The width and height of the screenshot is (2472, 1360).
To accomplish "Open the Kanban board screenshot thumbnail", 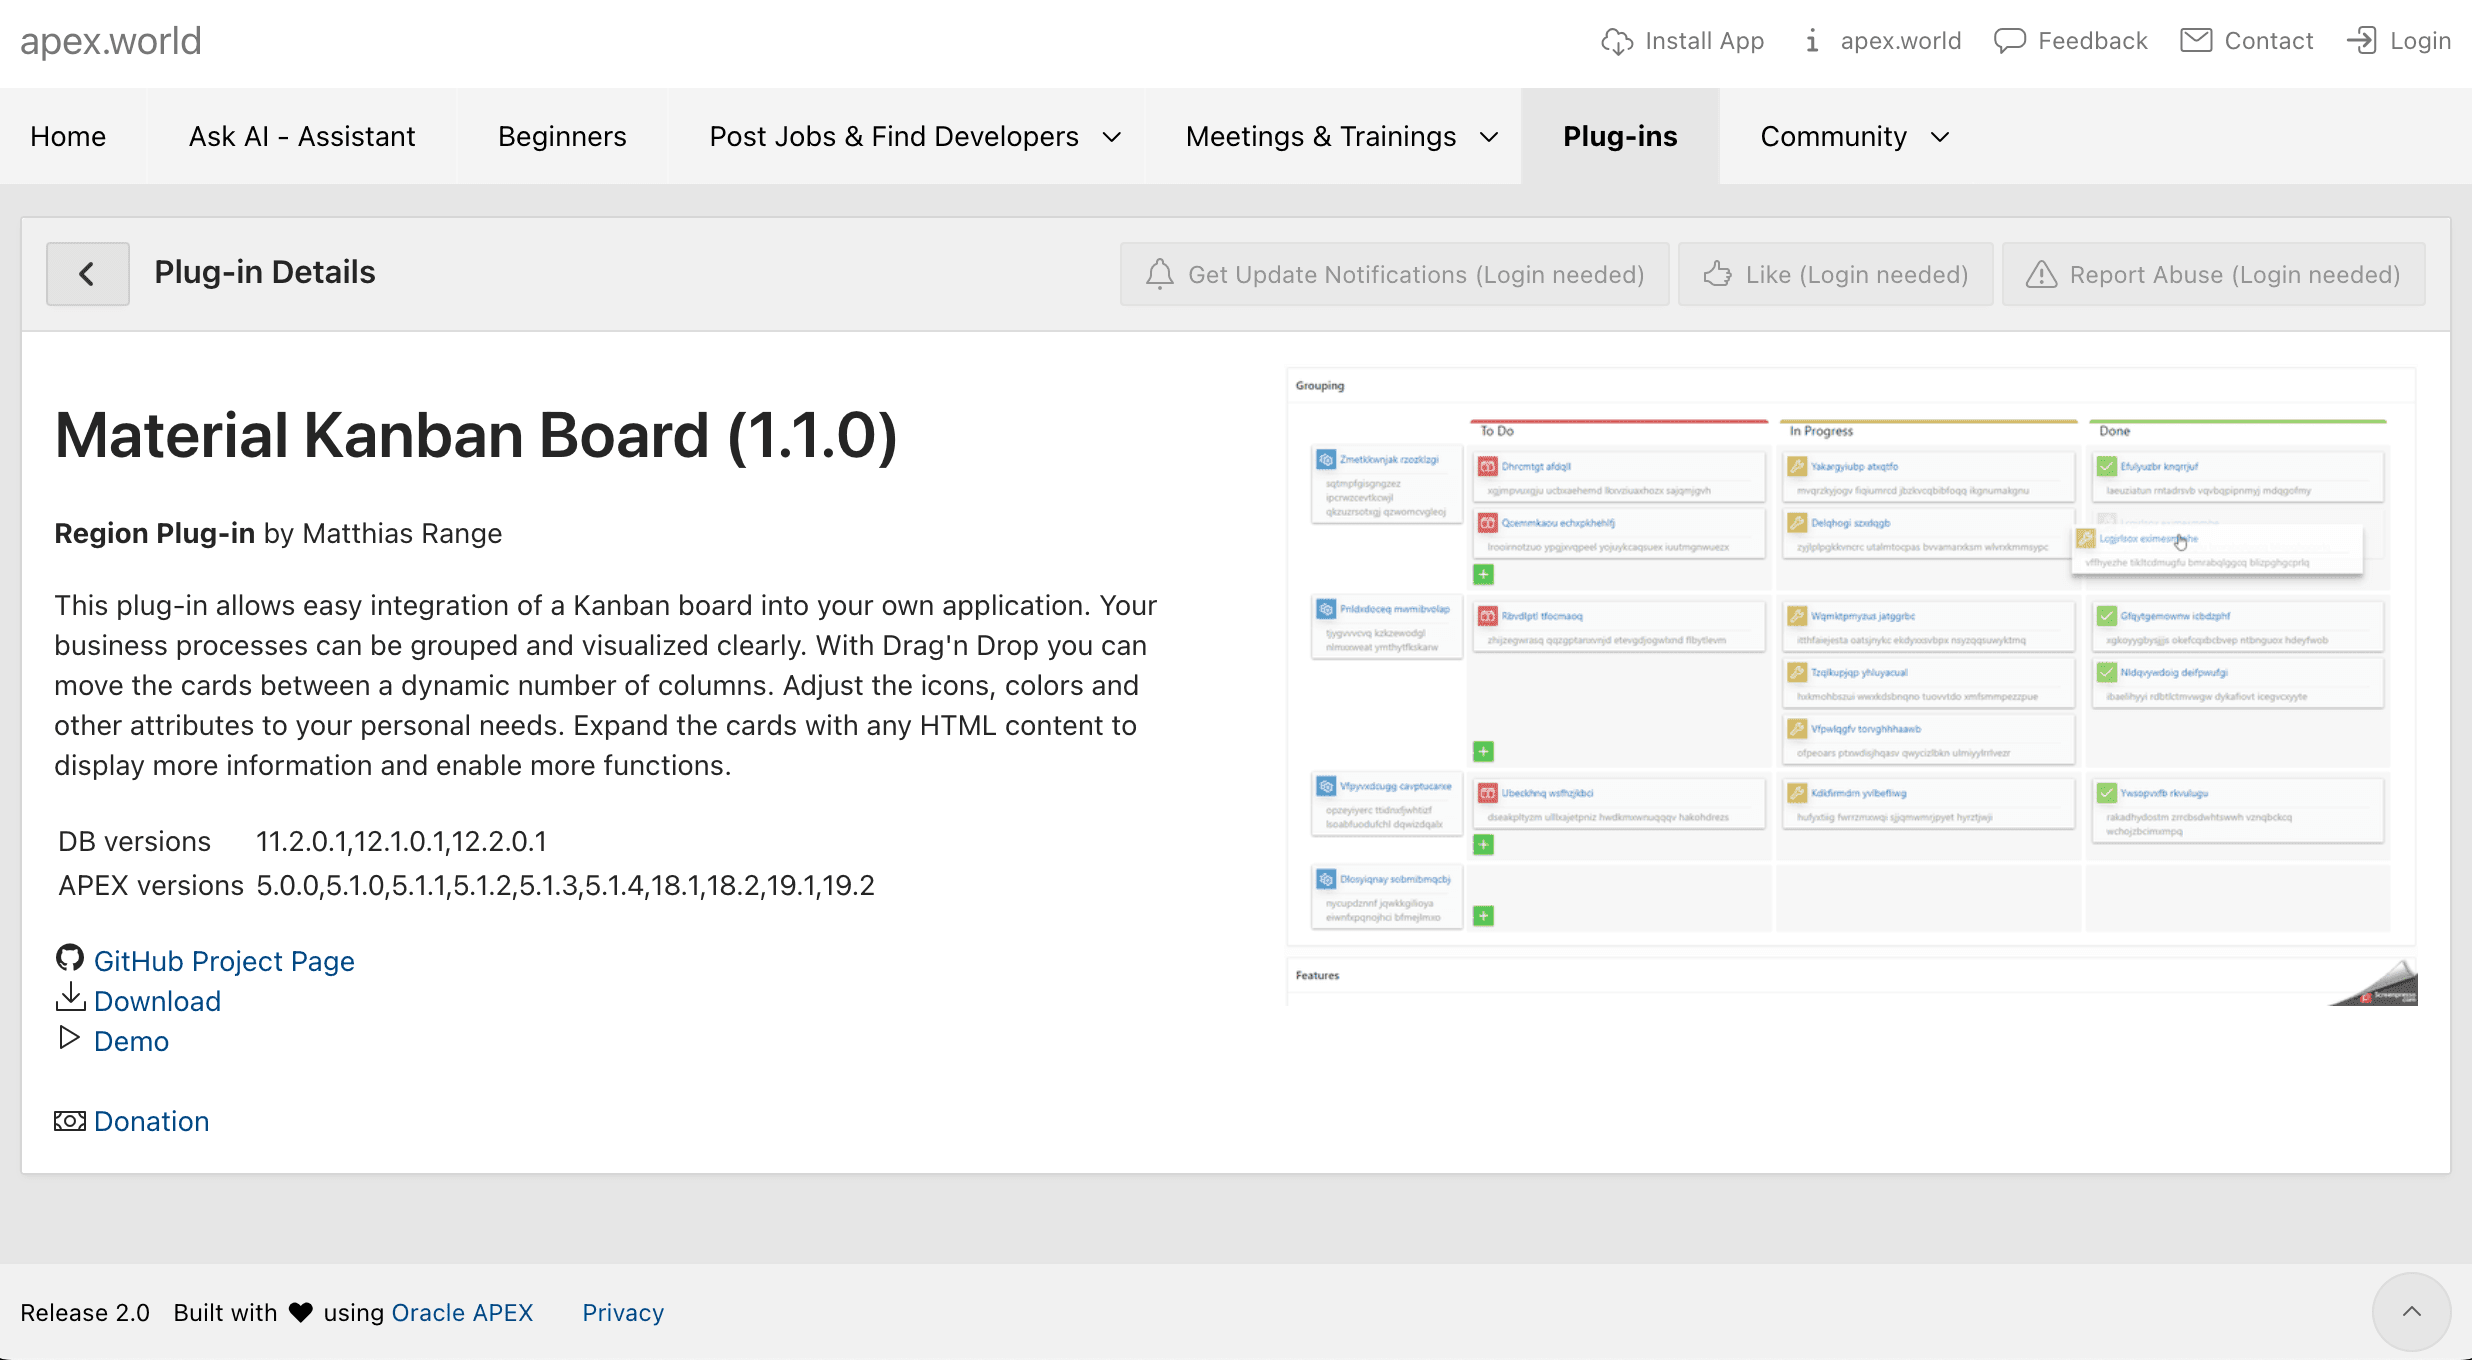I will [1852, 686].
